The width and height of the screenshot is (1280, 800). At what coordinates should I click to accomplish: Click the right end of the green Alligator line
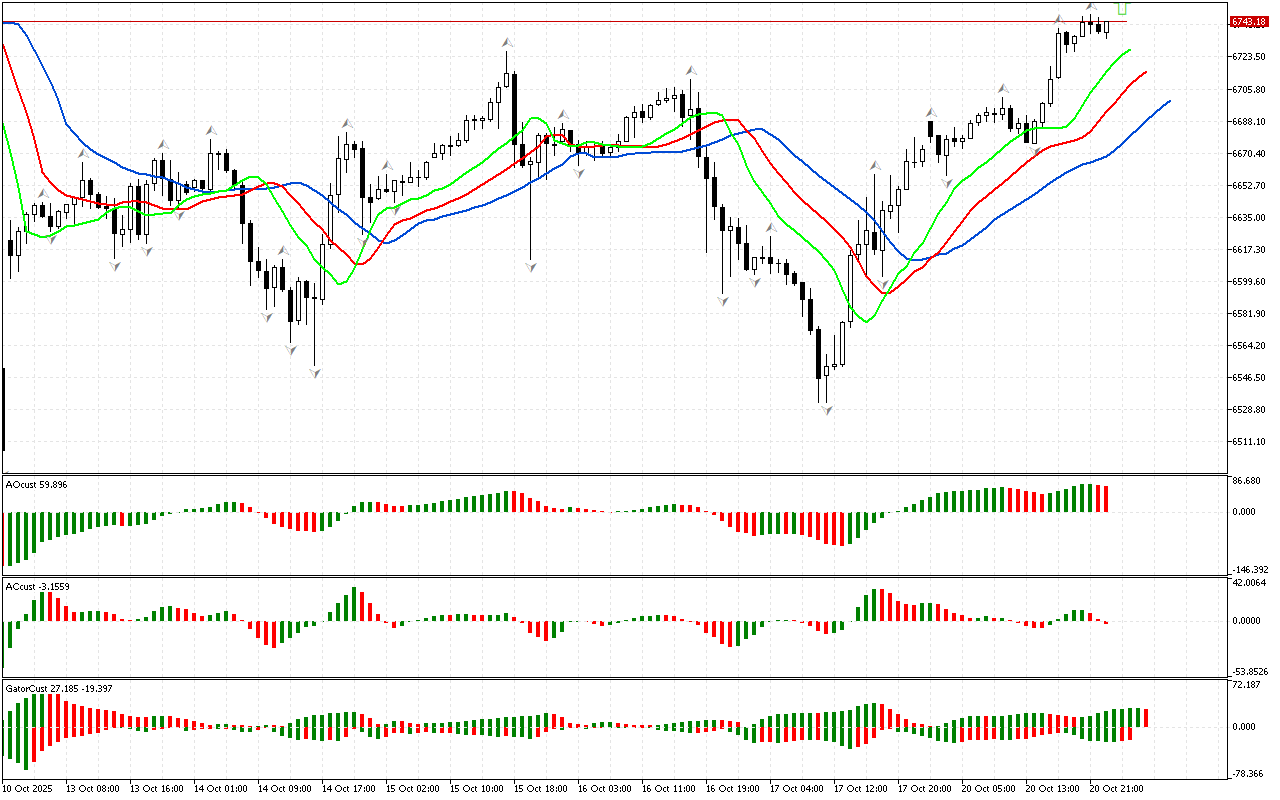[1129, 50]
